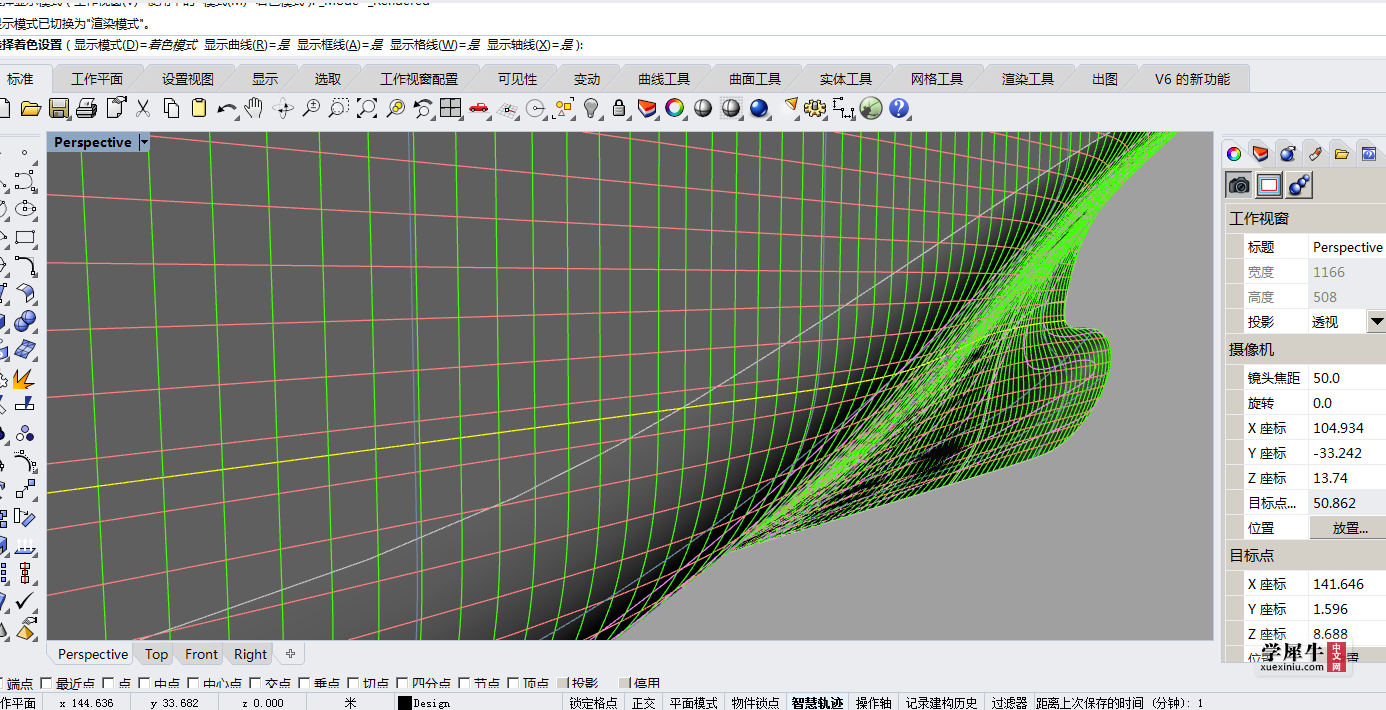Click the light bulb hide/show icon
This screenshot has width=1386, height=710.
(x=591, y=108)
